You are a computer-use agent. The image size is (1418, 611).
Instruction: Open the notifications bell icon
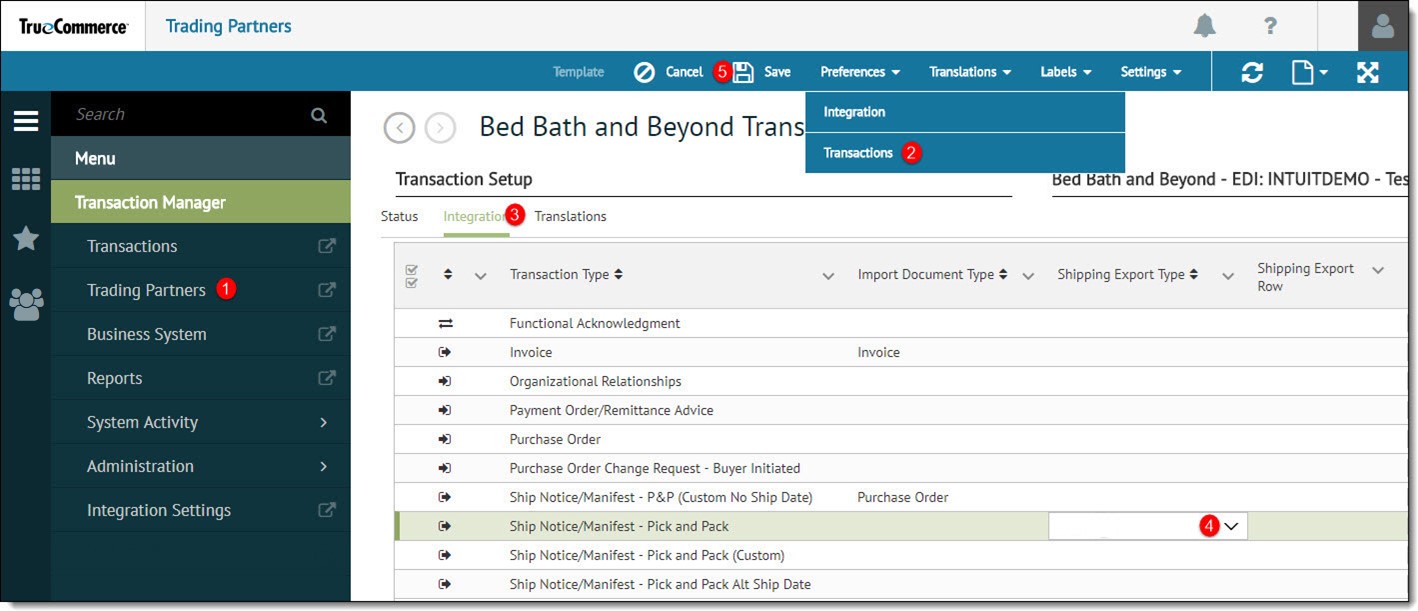(x=1205, y=26)
